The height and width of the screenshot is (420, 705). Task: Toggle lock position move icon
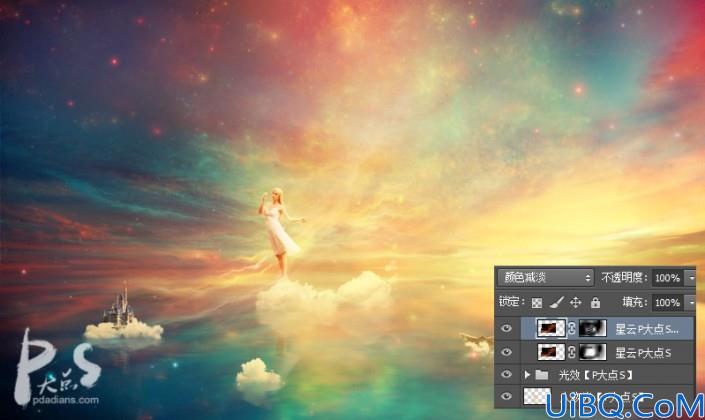576,303
